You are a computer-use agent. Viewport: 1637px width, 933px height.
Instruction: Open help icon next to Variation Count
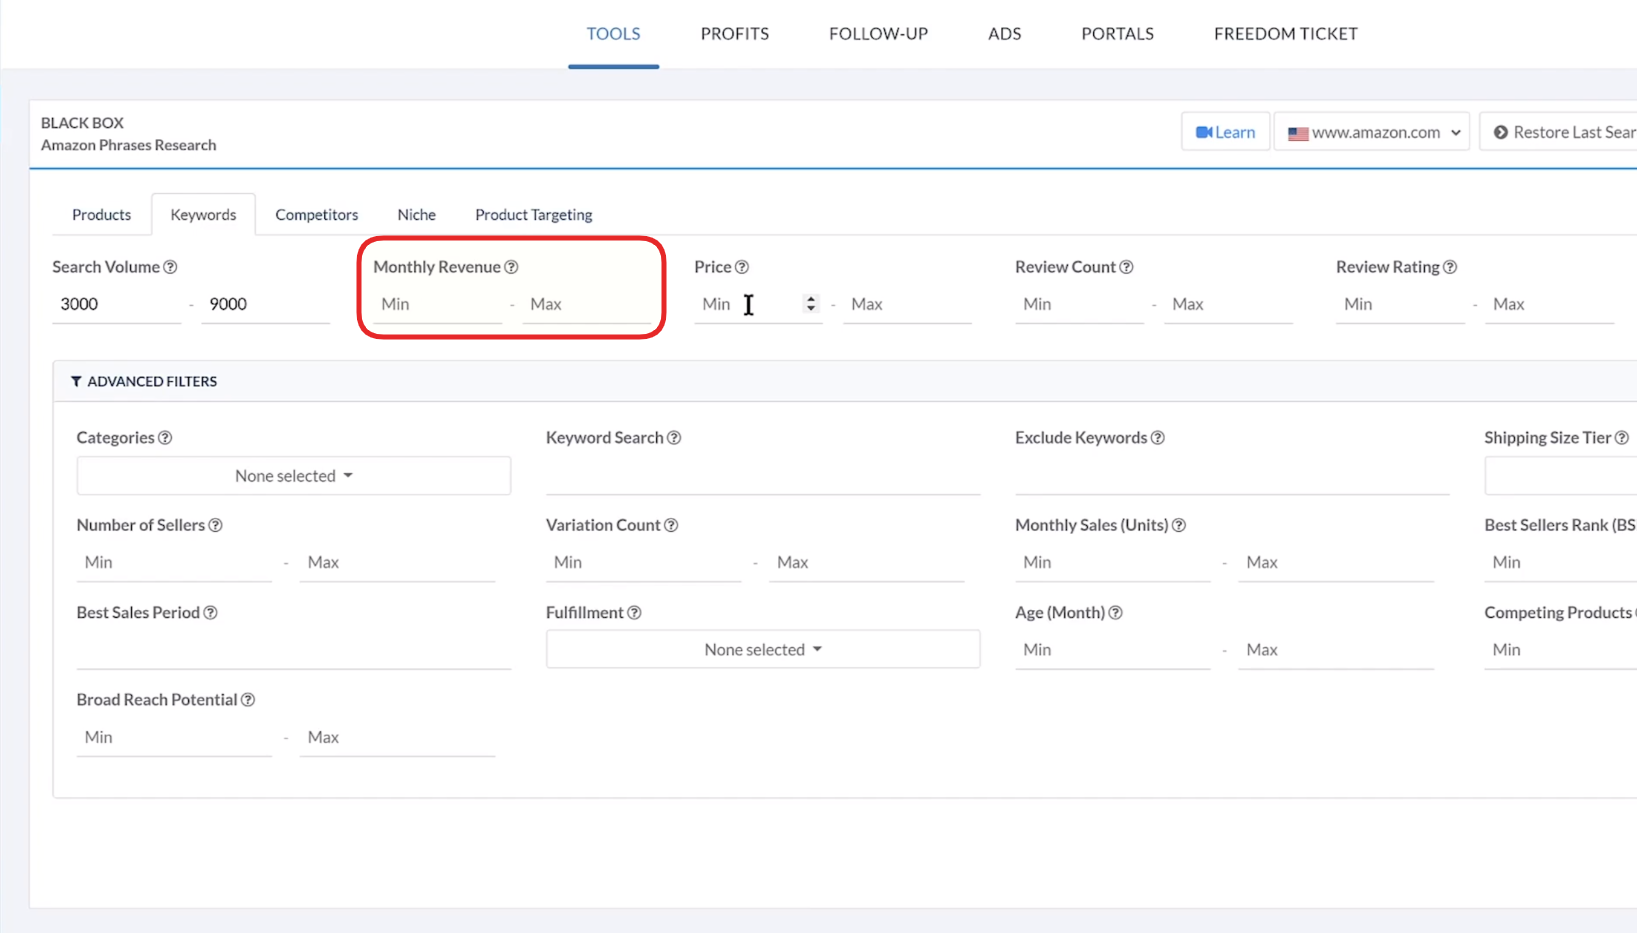[671, 525]
